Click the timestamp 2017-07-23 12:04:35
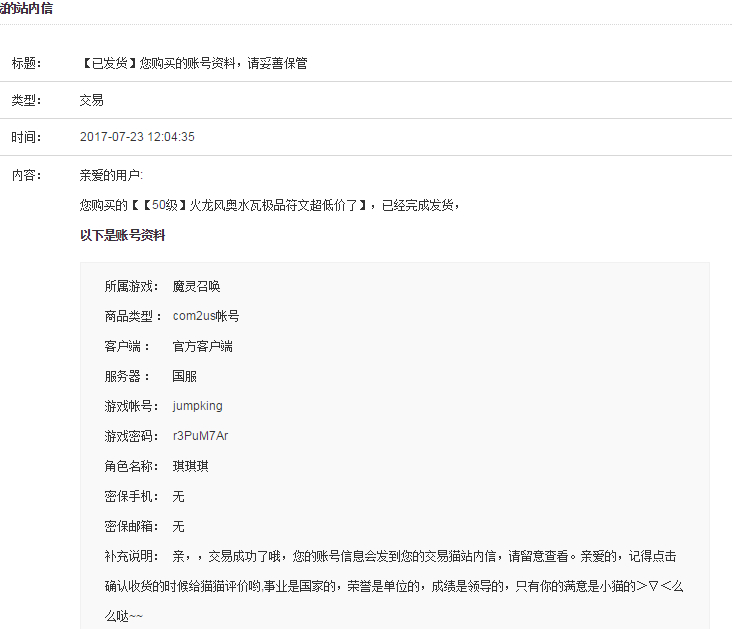This screenshot has width=738, height=629. tap(137, 137)
